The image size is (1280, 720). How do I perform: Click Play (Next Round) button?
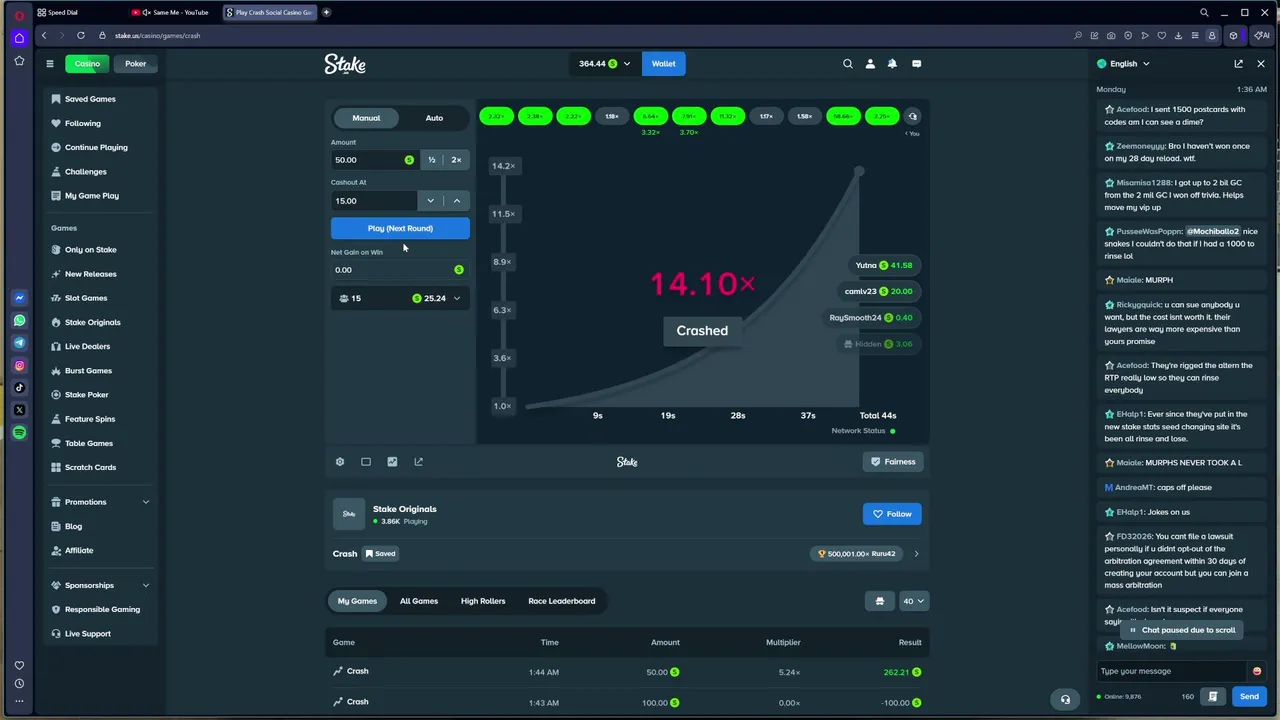coord(400,229)
